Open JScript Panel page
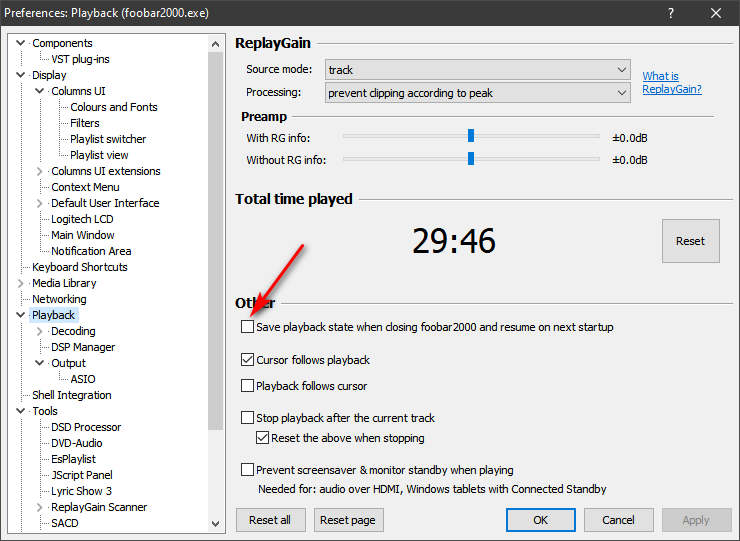 tap(82, 475)
